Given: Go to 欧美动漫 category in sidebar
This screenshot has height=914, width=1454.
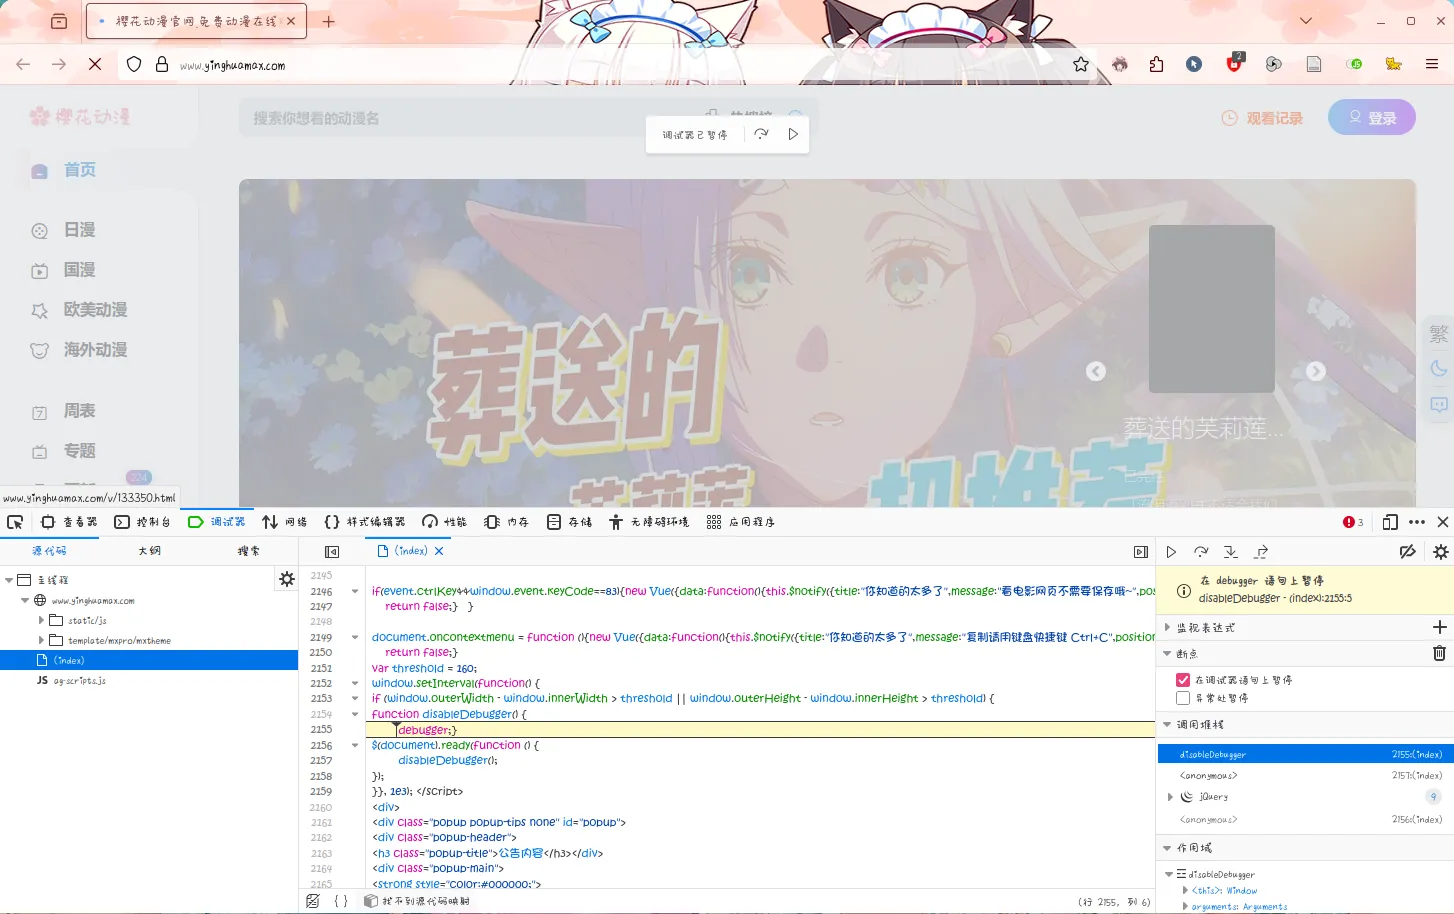Looking at the screenshot, I should click(95, 310).
